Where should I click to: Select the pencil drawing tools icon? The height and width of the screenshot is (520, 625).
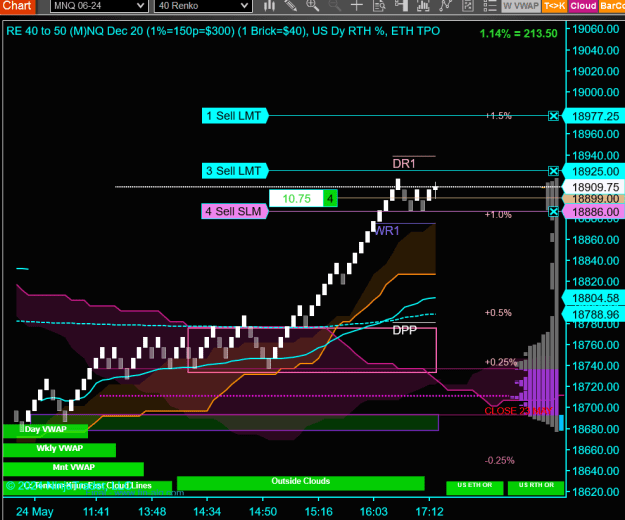(x=291, y=6)
